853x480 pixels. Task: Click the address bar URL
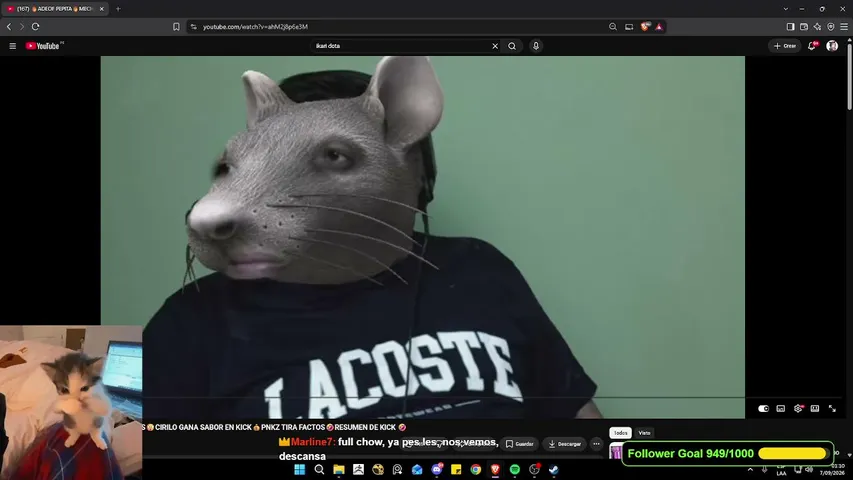point(256,27)
